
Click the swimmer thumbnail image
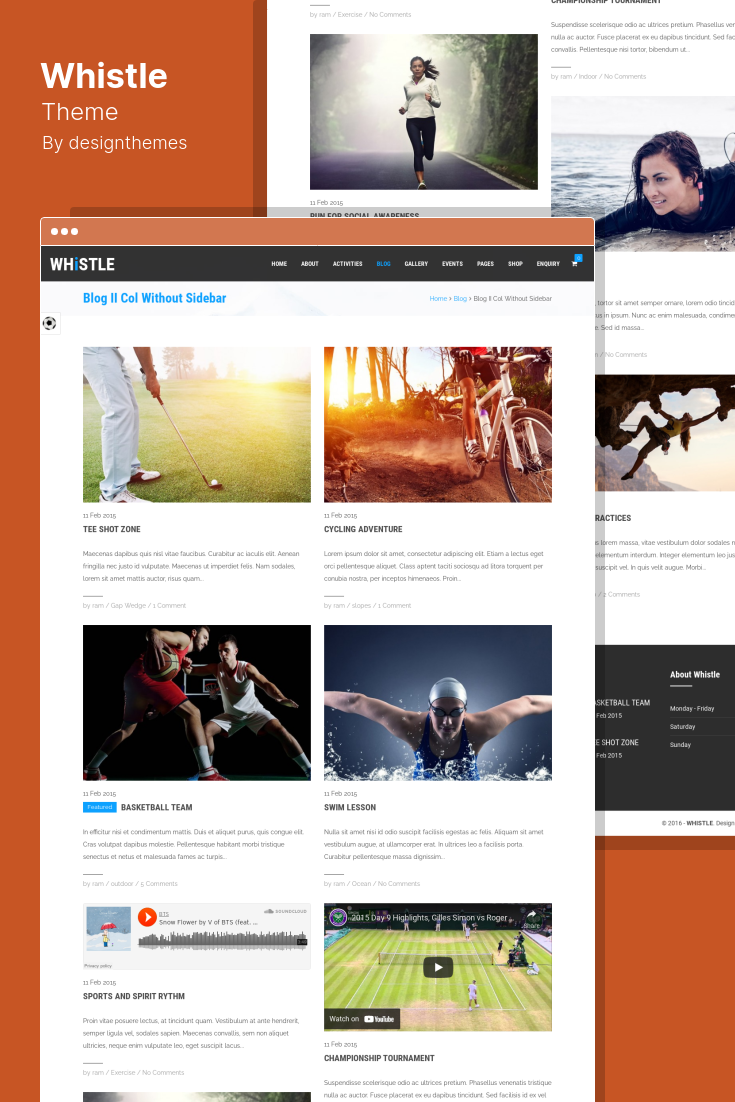(438, 703)
